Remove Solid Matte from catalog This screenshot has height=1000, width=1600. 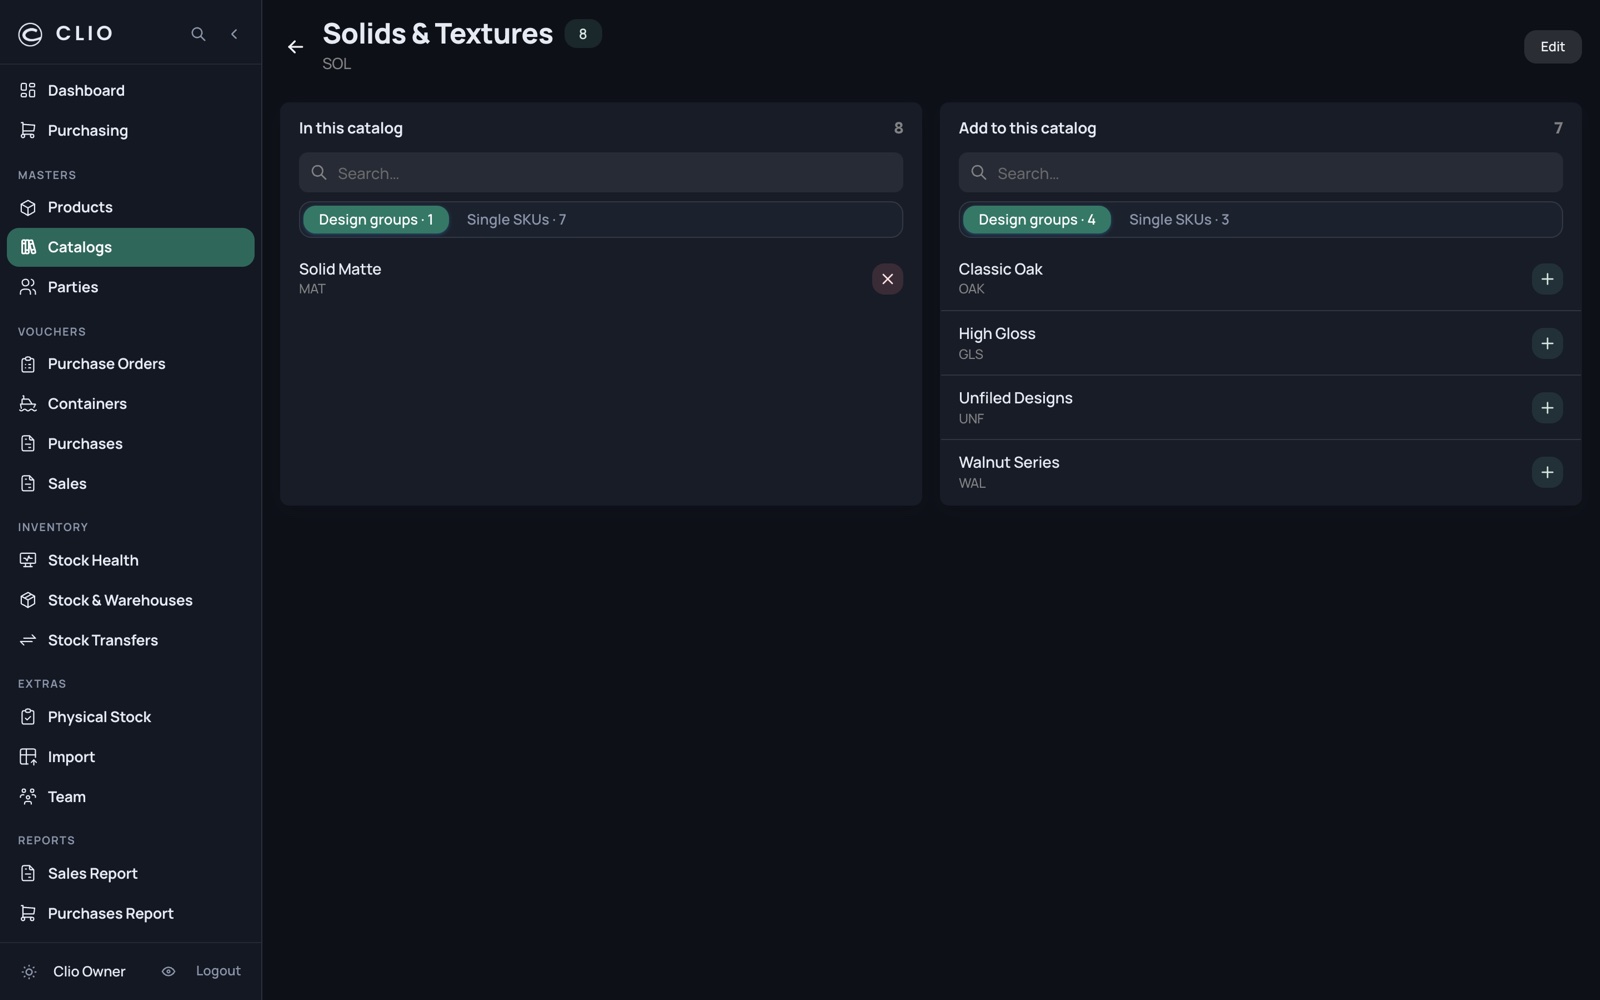tap(887, 279)
